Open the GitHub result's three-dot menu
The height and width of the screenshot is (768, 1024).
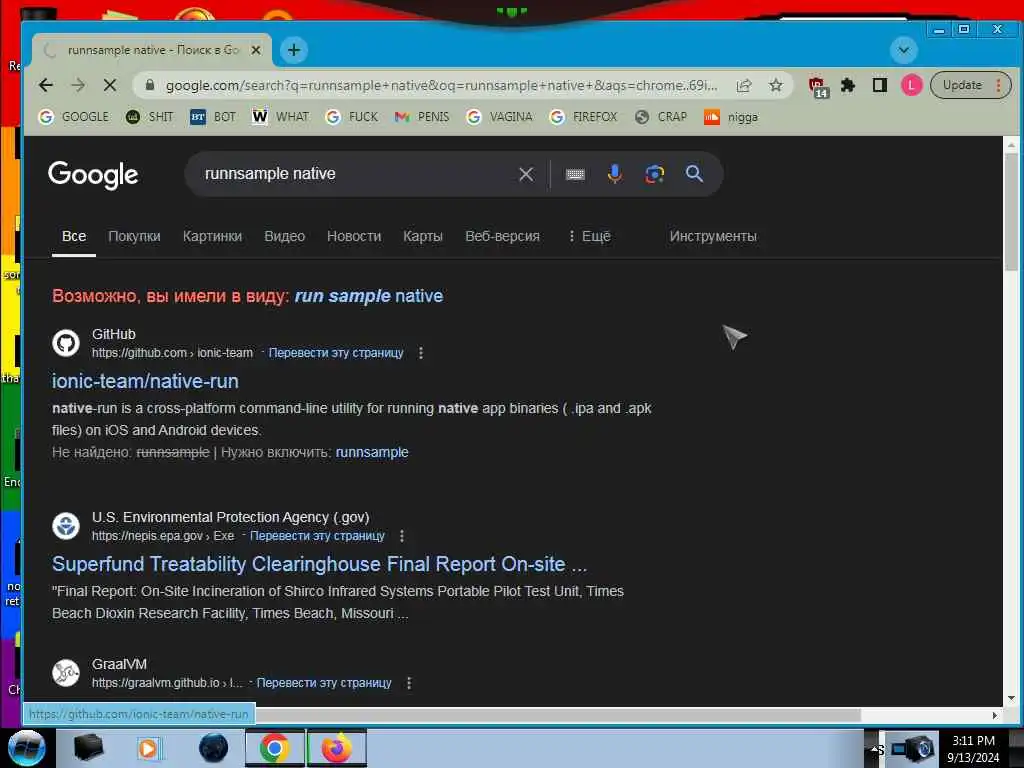click(421, 353)
